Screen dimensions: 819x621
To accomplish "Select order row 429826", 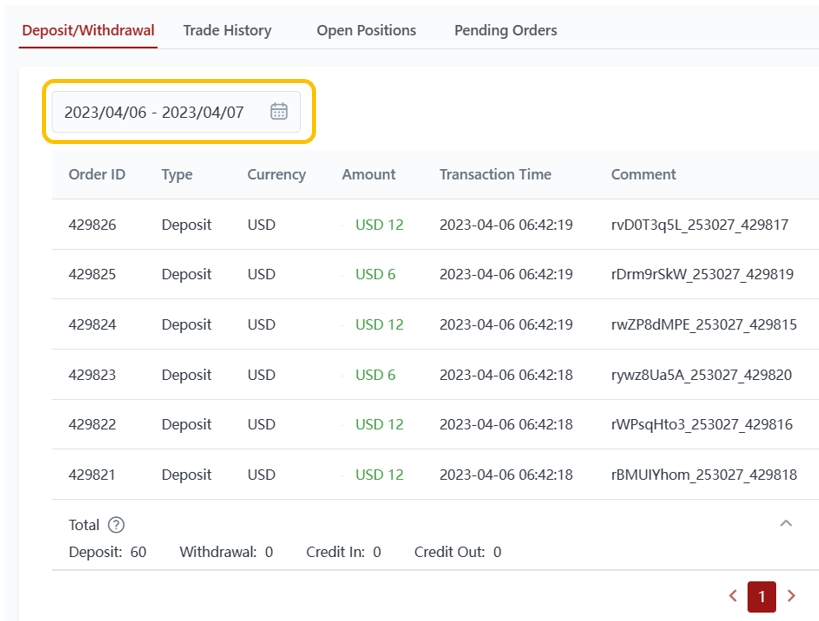I will pos(92,225).
